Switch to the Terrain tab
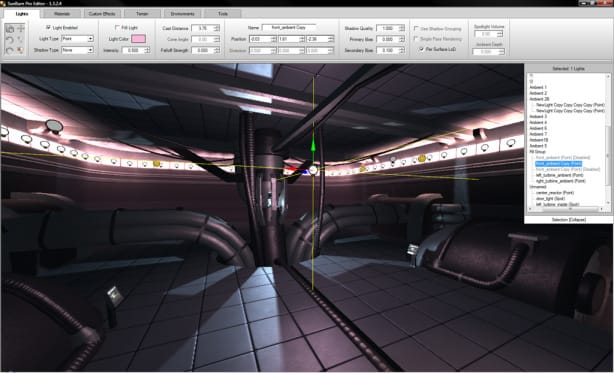Screen dimensions: 614x373 coord(142,14)
